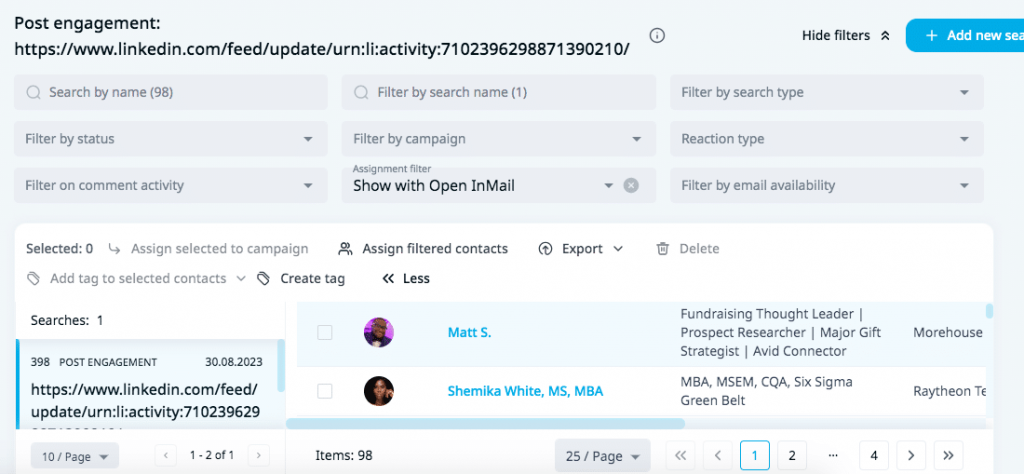1024x474 pixels.
Task: Open Matt S. contact link
Action: pyautogui.click(x=469, y=332)
